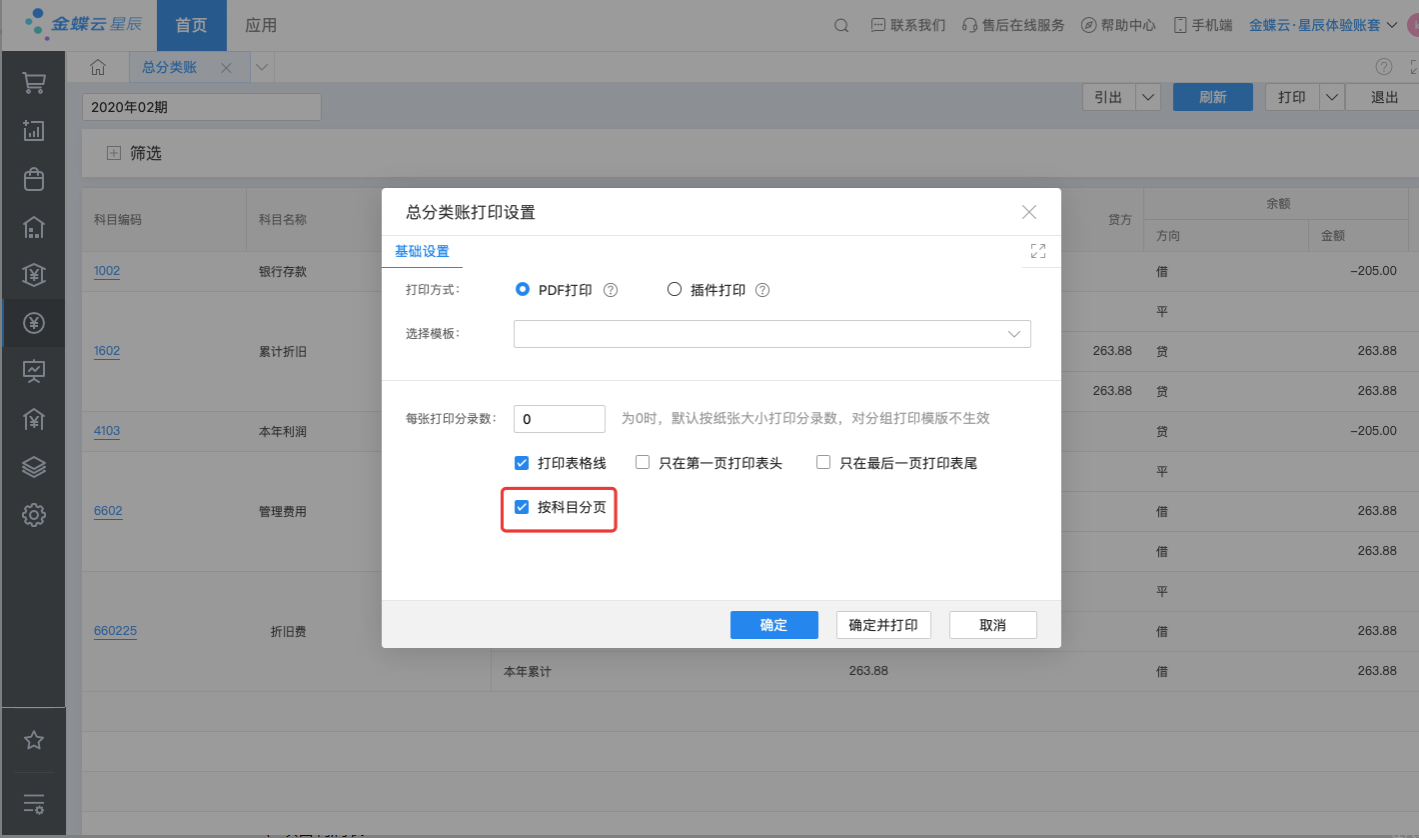Expand the 筛选 filter section
1419x838 pixels.
113,153
